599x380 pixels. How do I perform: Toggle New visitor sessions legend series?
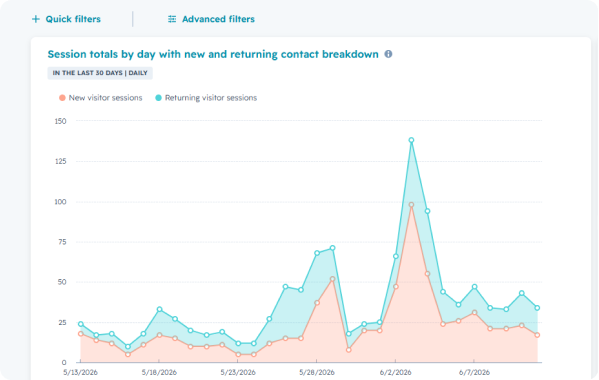(x=101, y=98)
